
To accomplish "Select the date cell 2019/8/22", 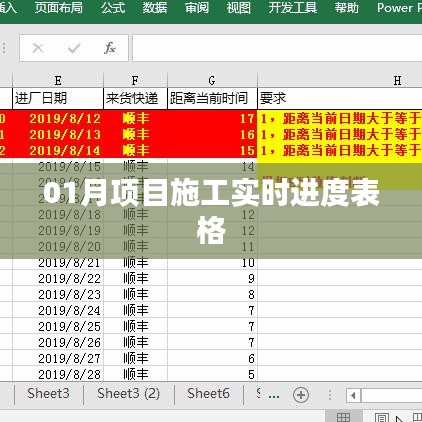I will (x=58, y=278).
